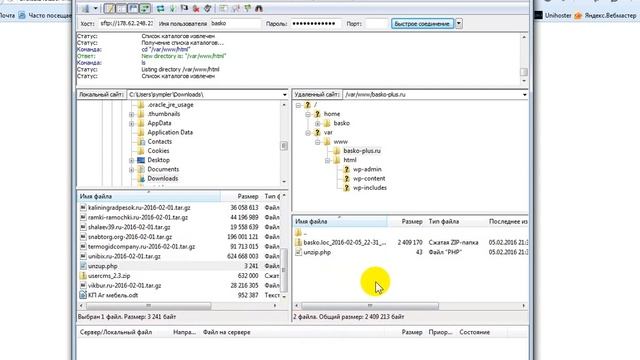Toggle the remote directory tree display
This screenshot has height=360, width=640.
point(133,8)
